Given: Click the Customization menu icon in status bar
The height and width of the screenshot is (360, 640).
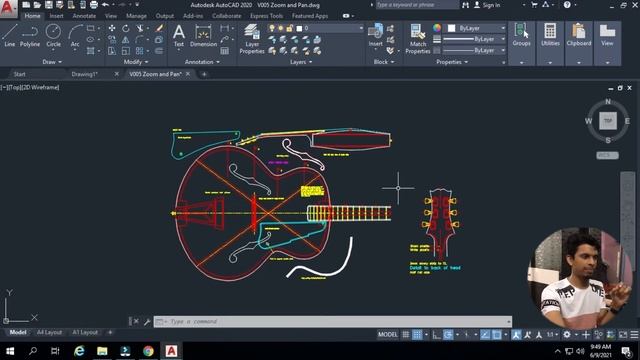Looking at the screenshot, I should (634, 335).
